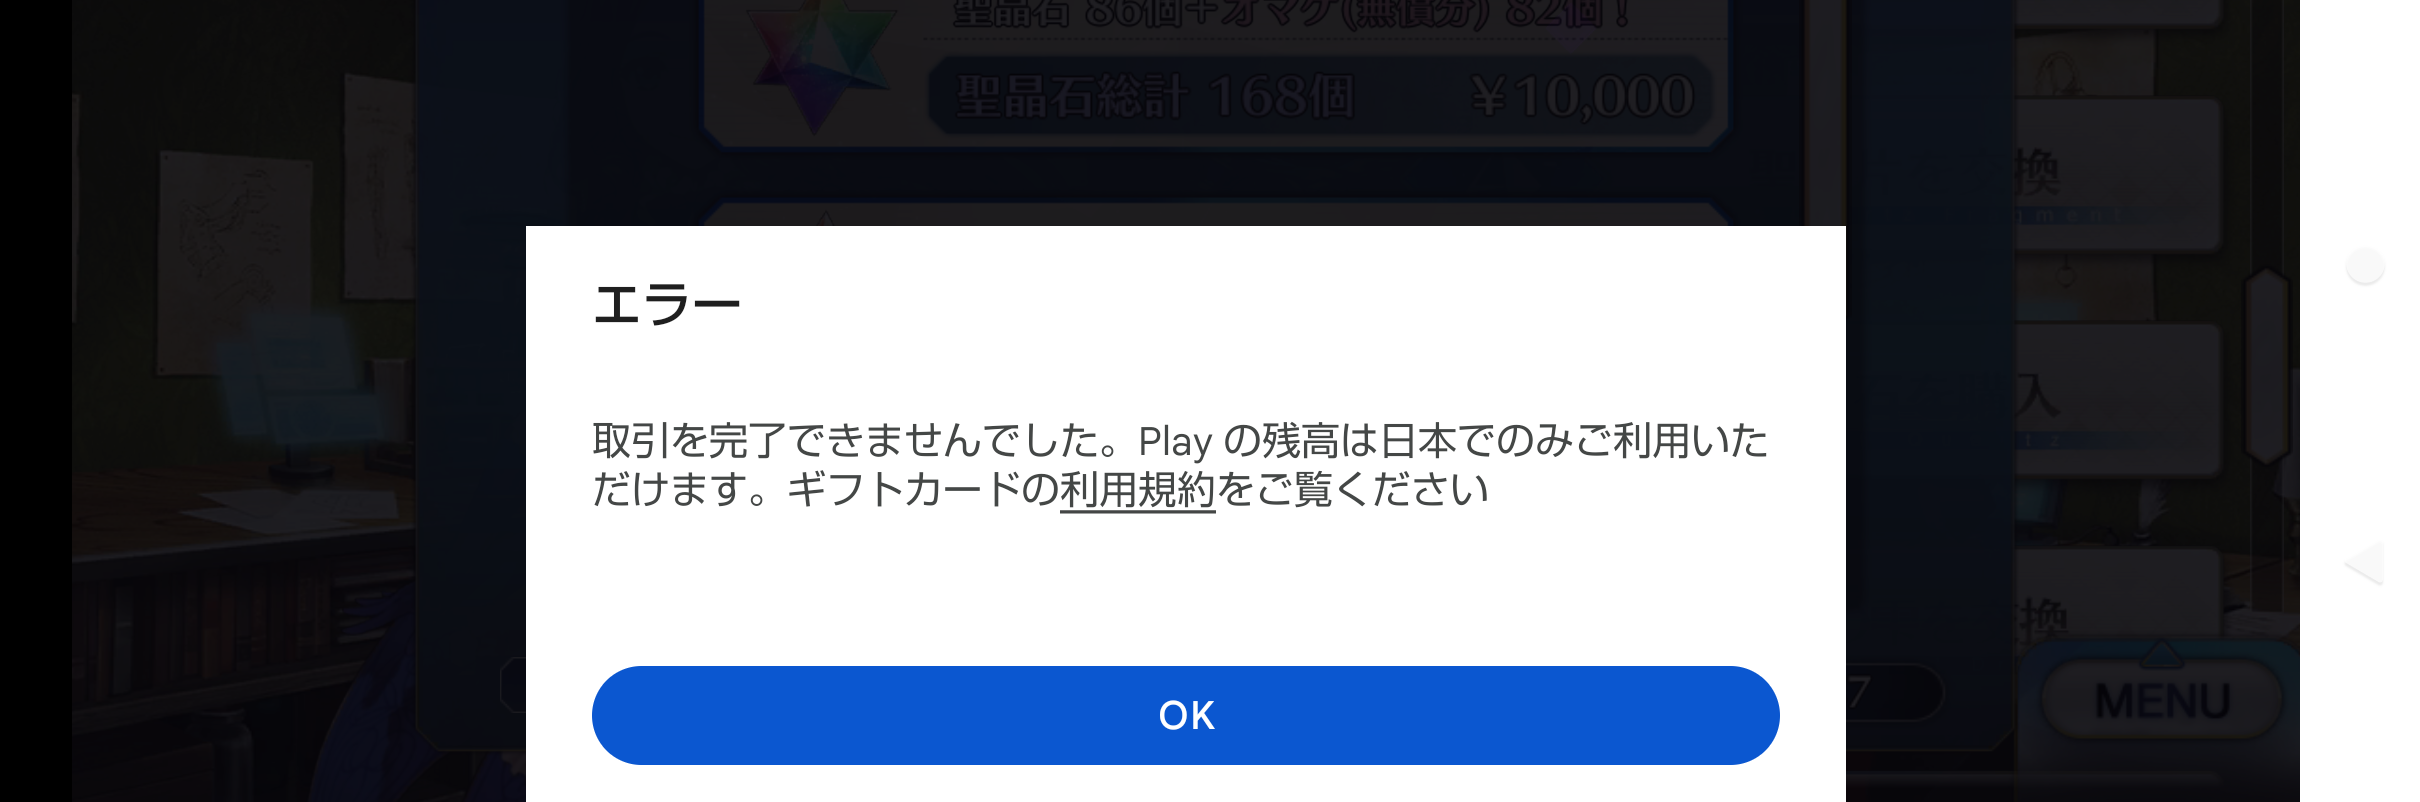The height and width of the screenshot is (802, 2420).
Task: Tap the Android home circle icon
Action: 2365,266
